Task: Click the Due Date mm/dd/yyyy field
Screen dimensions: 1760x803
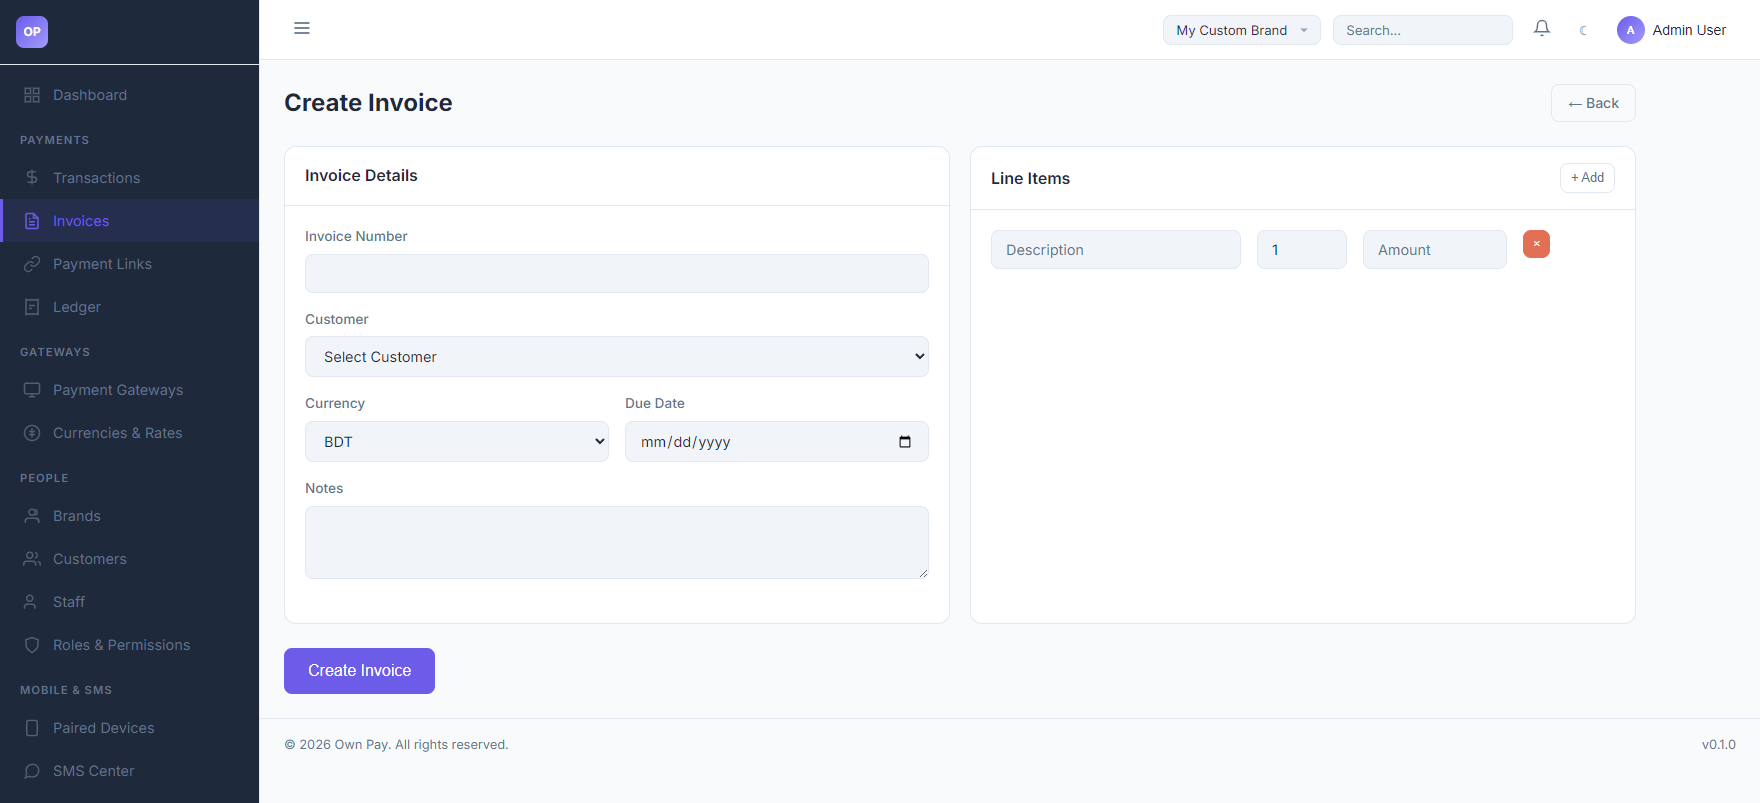Action: [x=777, y=442]
